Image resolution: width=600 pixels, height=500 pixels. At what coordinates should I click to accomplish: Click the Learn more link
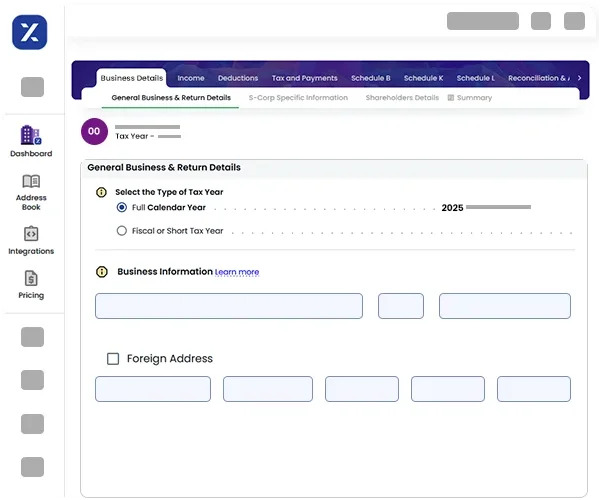[237, 272]
